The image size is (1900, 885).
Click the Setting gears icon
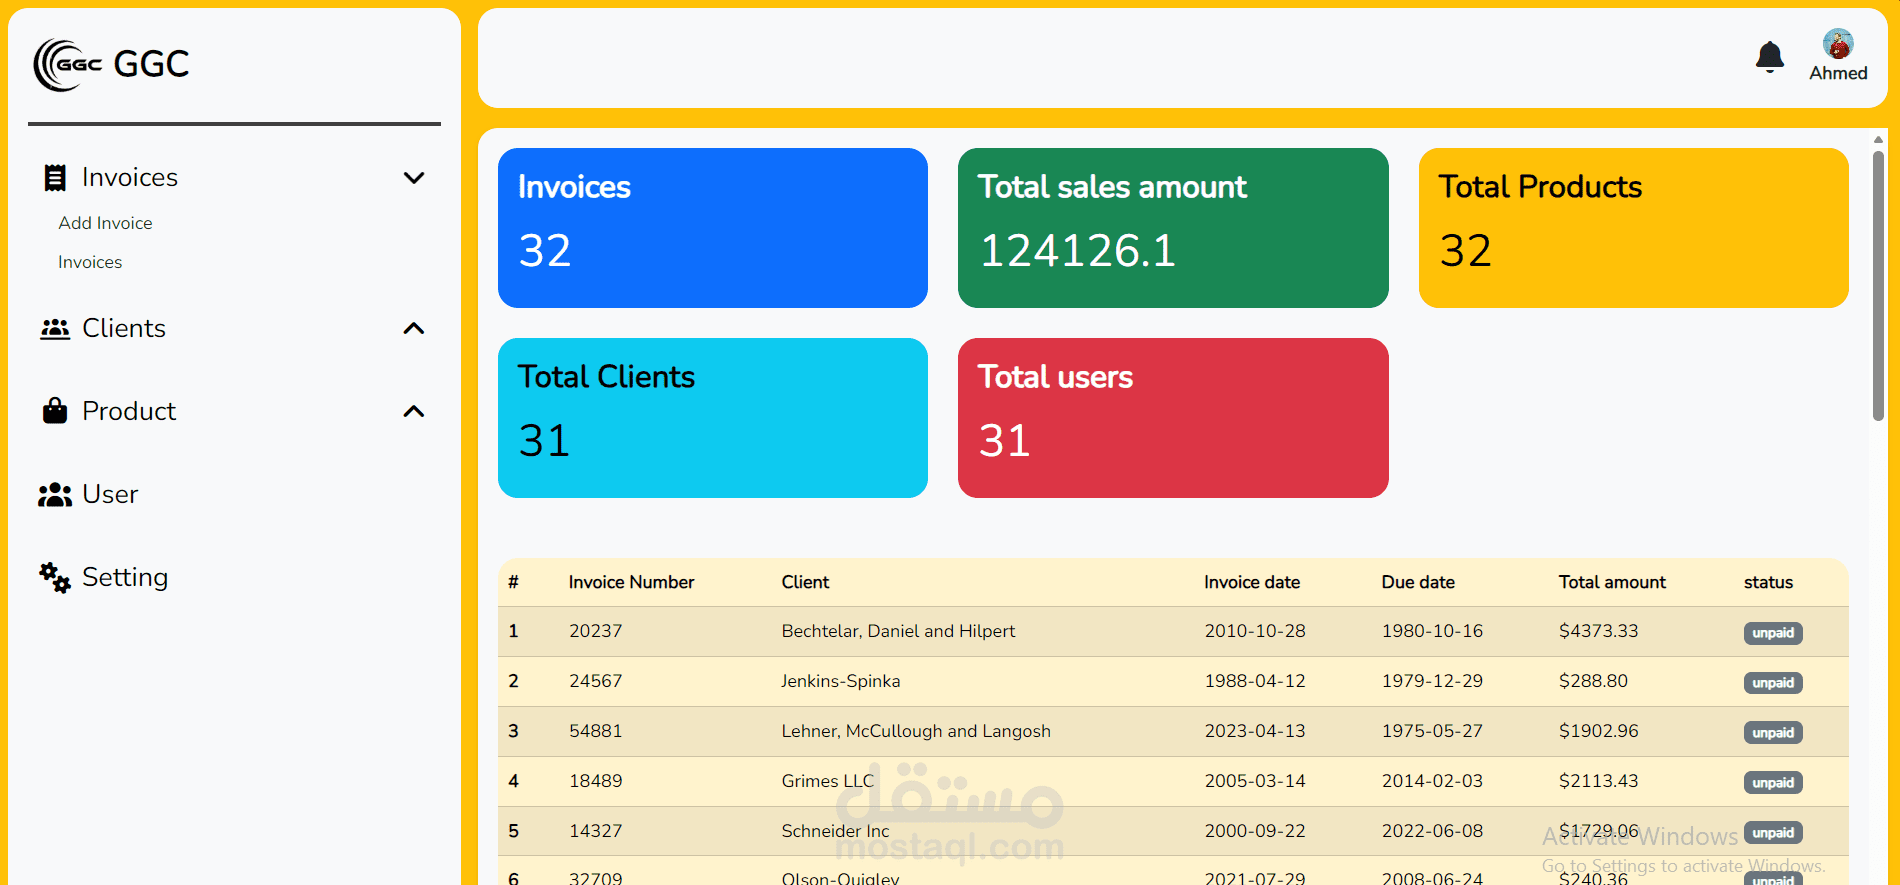pyautogui.click(x=55, y=578)
